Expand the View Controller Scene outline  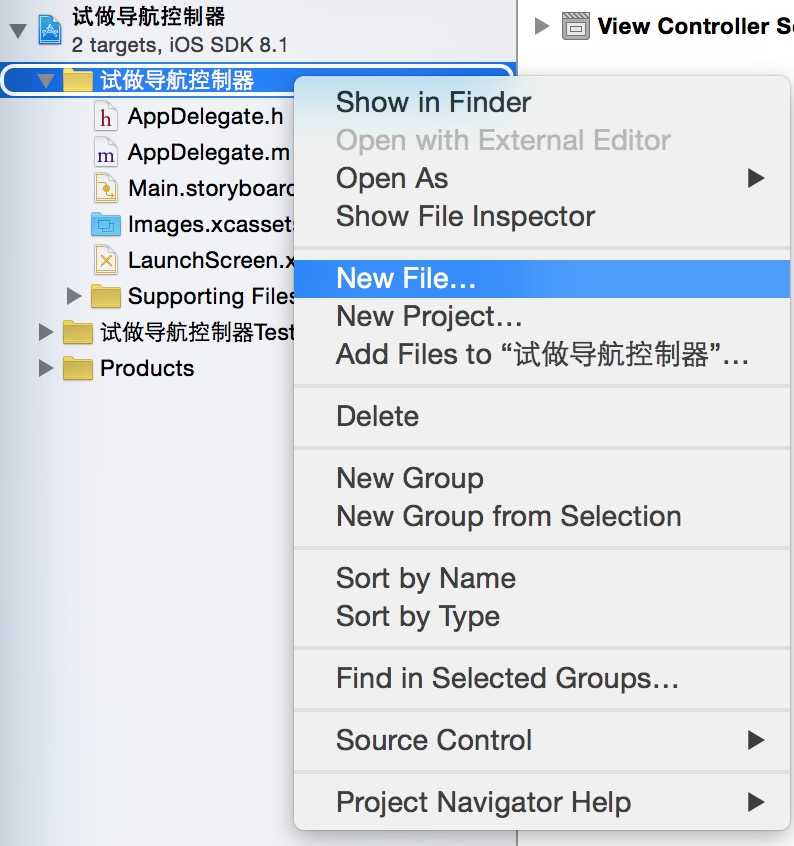tap(542, 26)
